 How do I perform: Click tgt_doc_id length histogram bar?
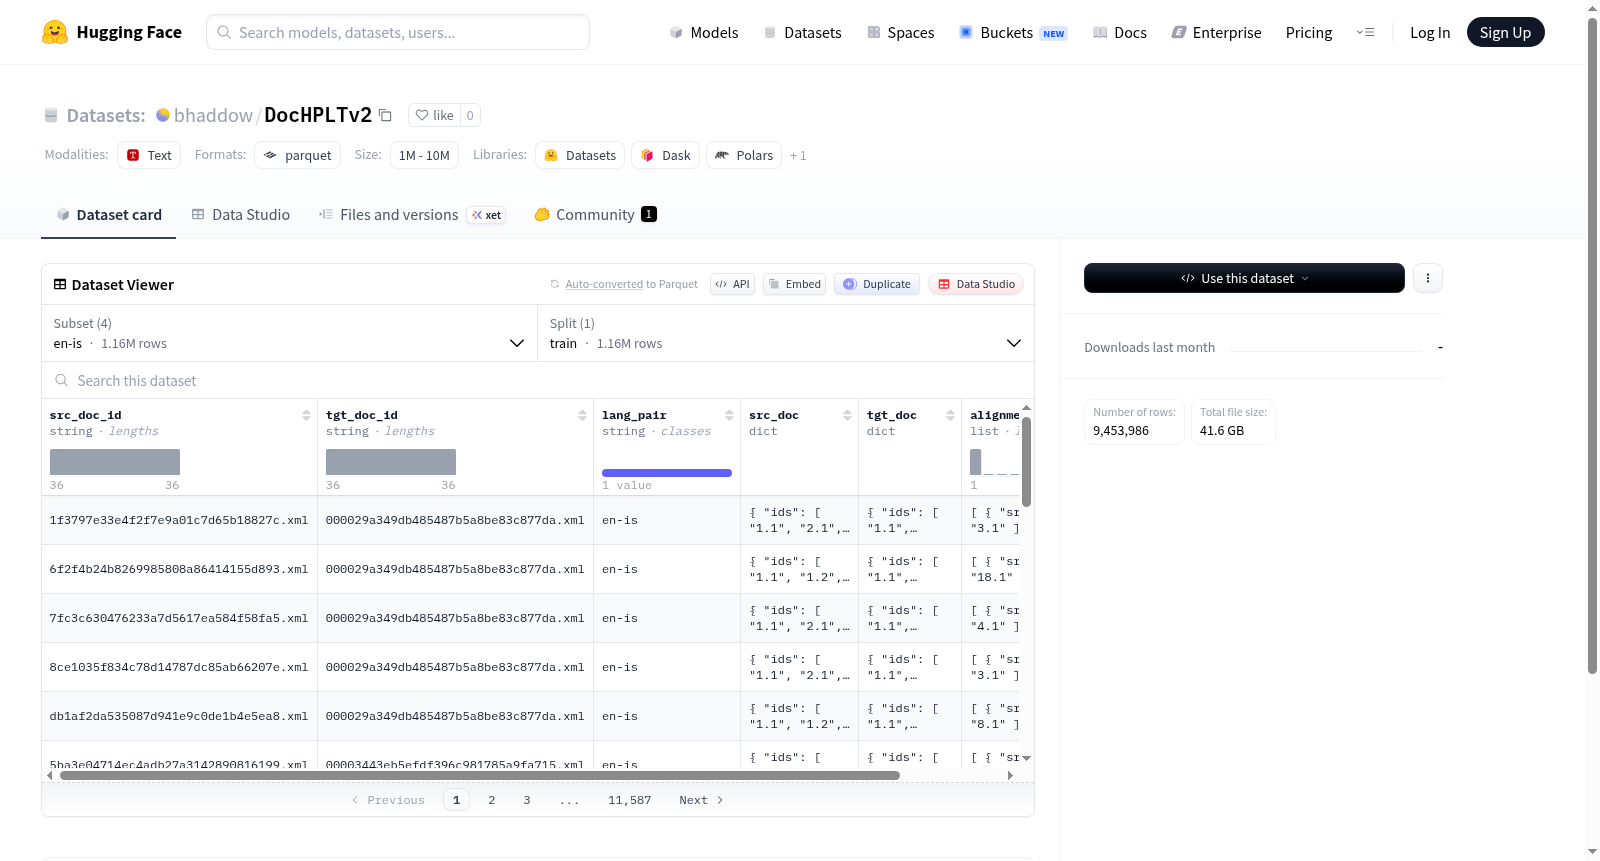[391, 462]
